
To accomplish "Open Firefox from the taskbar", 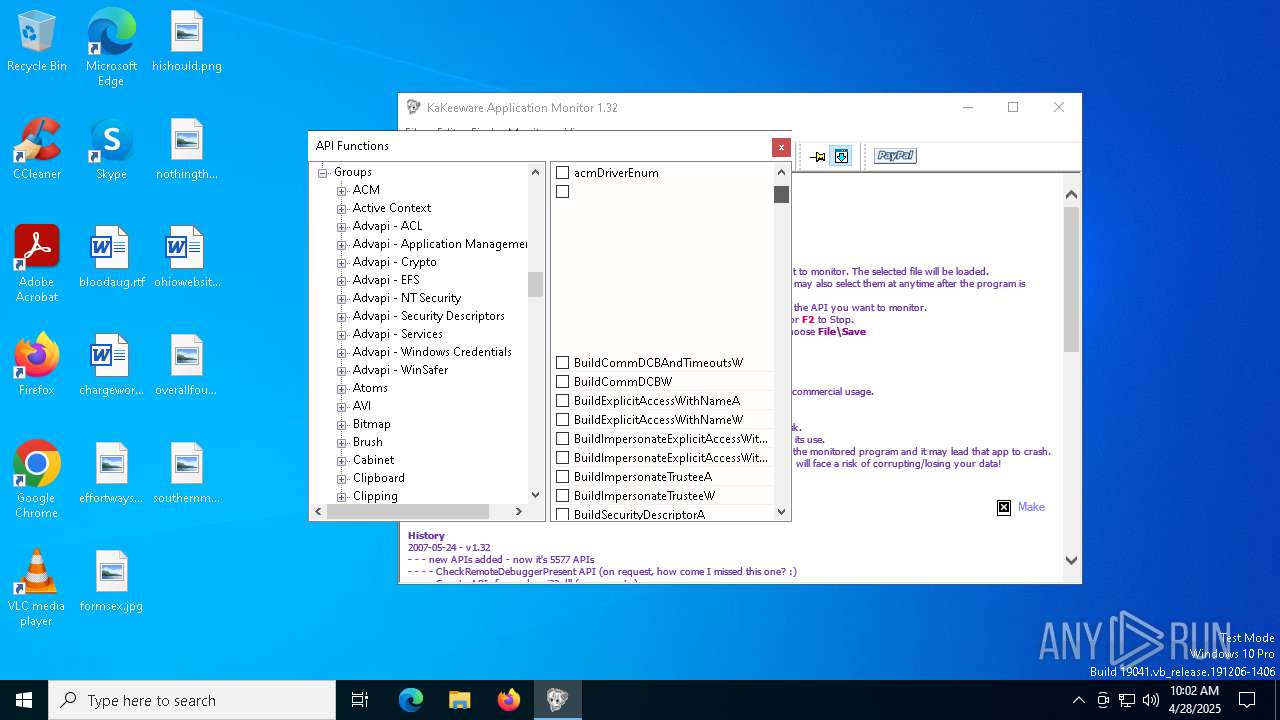I will [508, 700].
